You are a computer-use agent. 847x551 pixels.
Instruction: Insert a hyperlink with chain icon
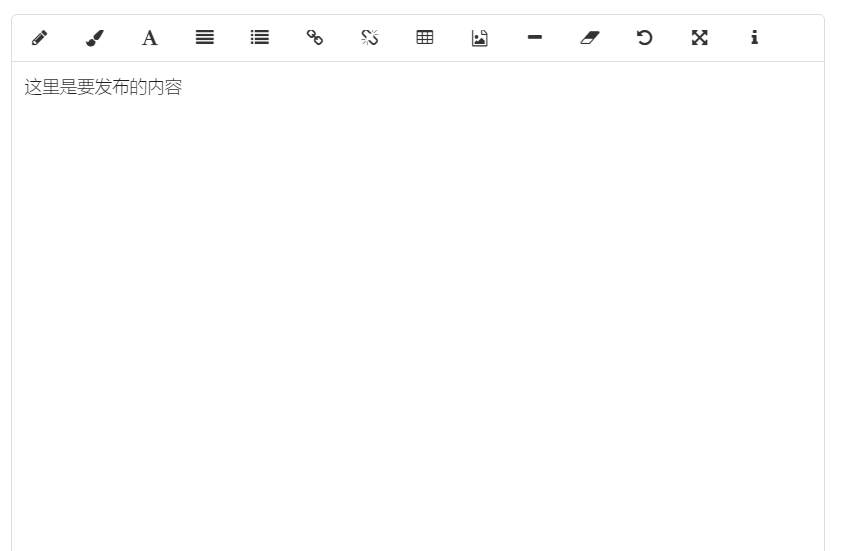click(315, 38)
